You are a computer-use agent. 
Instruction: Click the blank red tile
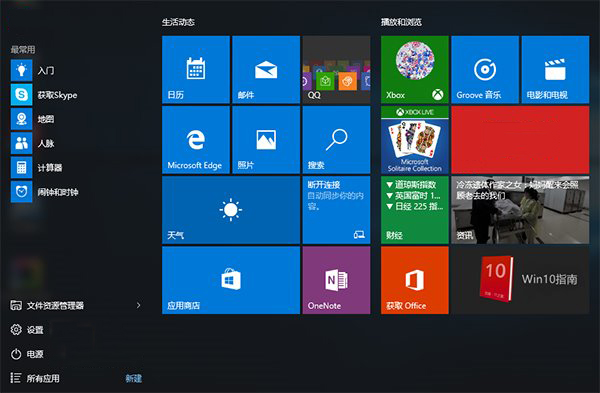point(520,140)
